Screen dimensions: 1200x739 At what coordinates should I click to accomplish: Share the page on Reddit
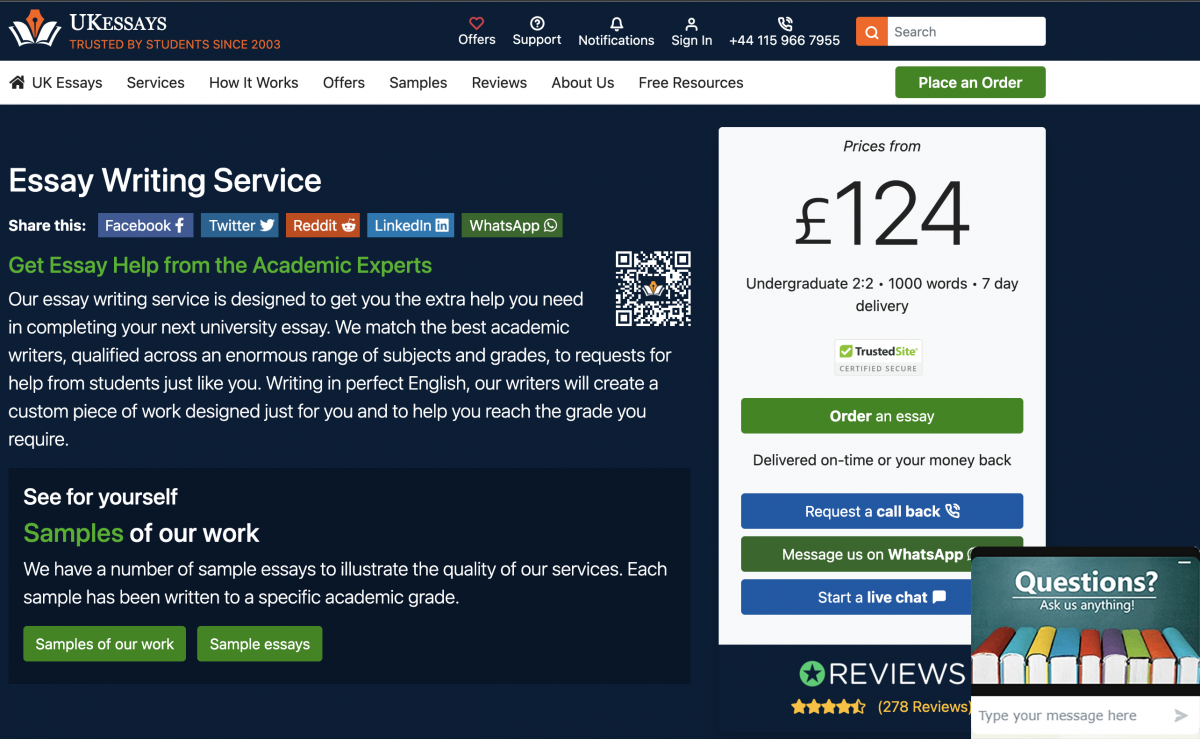[324, 226]
